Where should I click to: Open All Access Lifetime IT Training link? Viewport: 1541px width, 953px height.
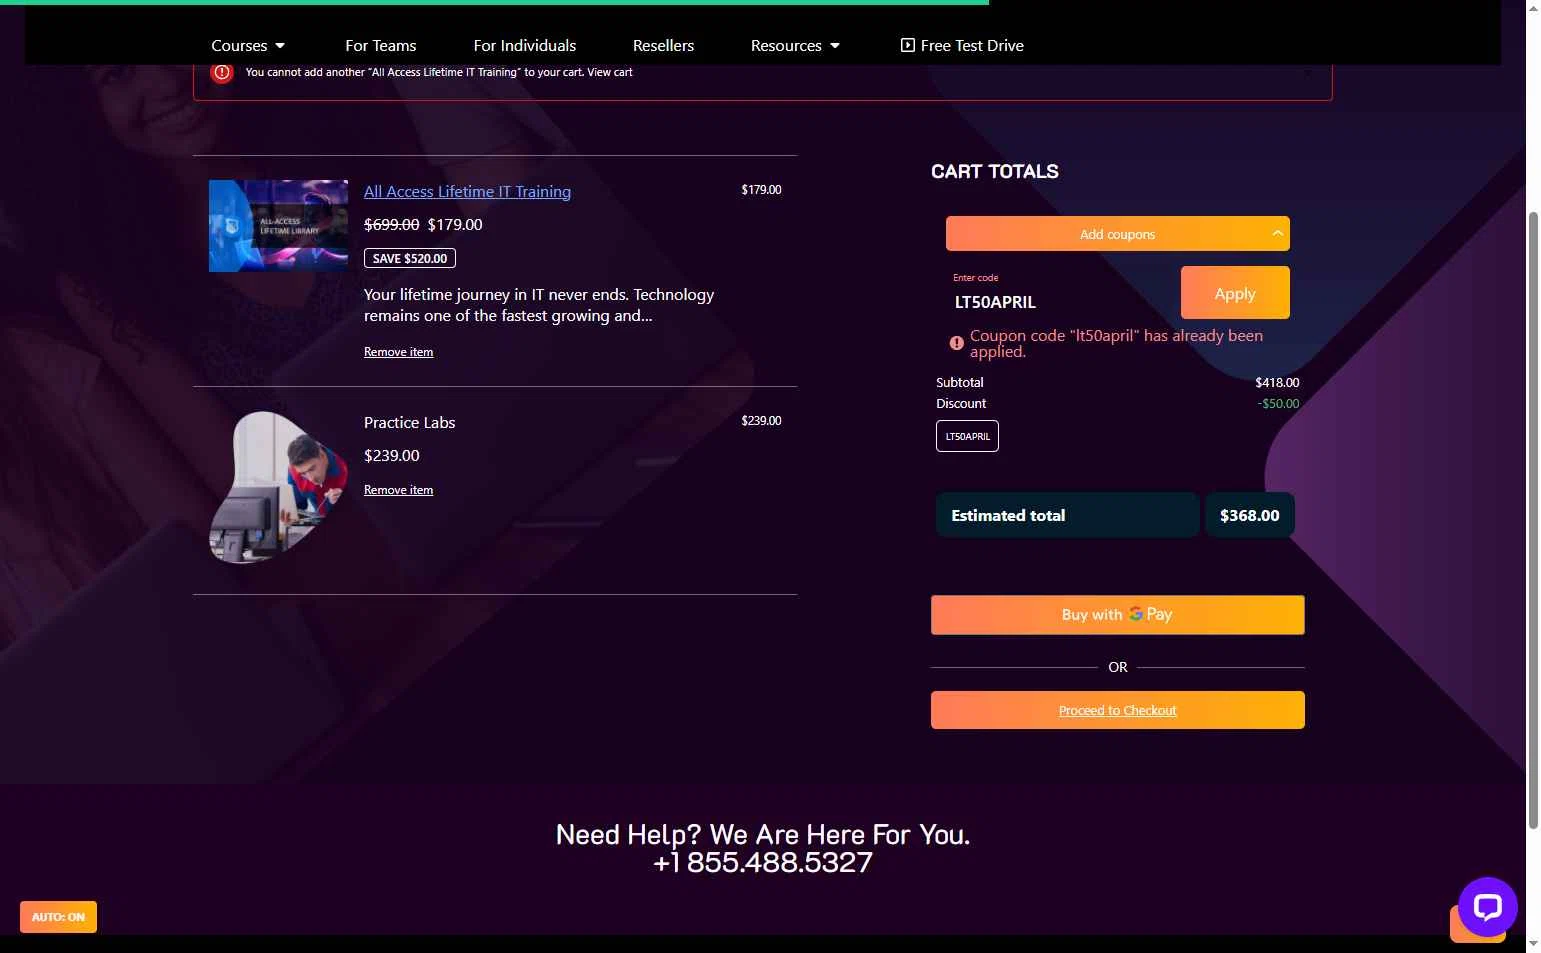click(467, 191)
